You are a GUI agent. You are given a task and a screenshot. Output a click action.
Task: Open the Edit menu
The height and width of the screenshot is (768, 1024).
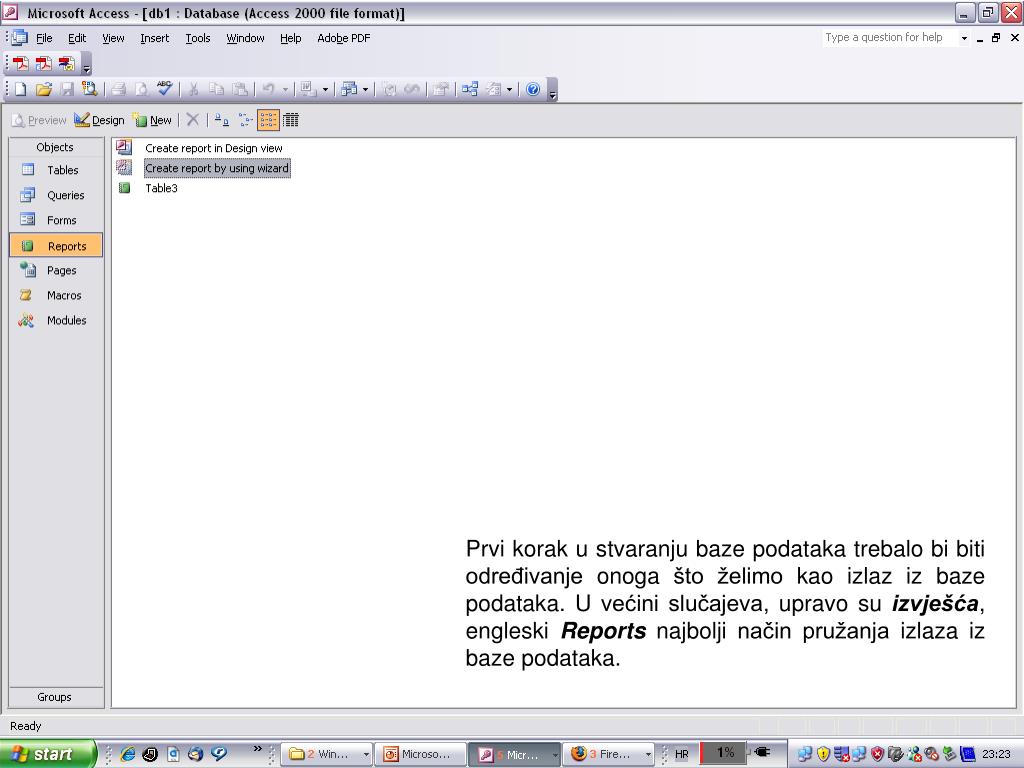(x=77, y=38)
